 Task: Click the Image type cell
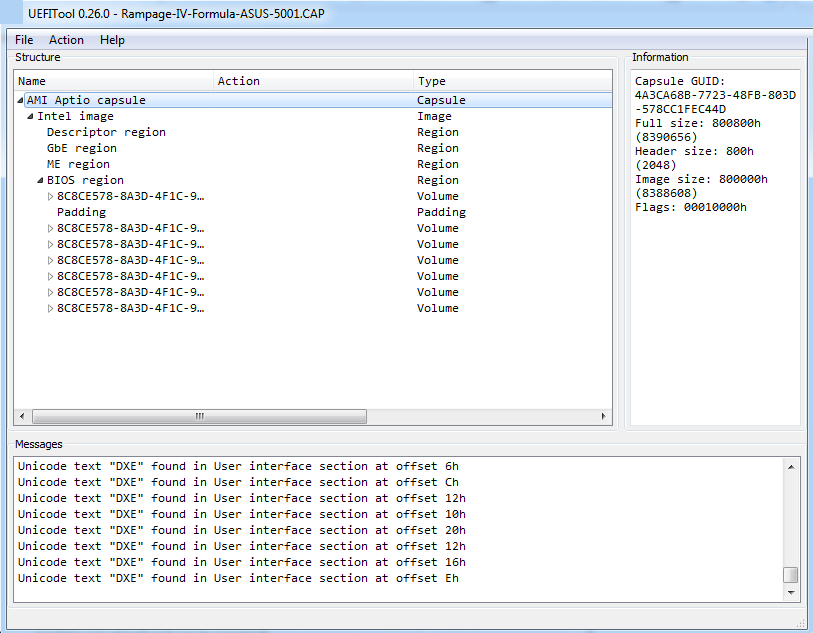click(x=434, y=116)
